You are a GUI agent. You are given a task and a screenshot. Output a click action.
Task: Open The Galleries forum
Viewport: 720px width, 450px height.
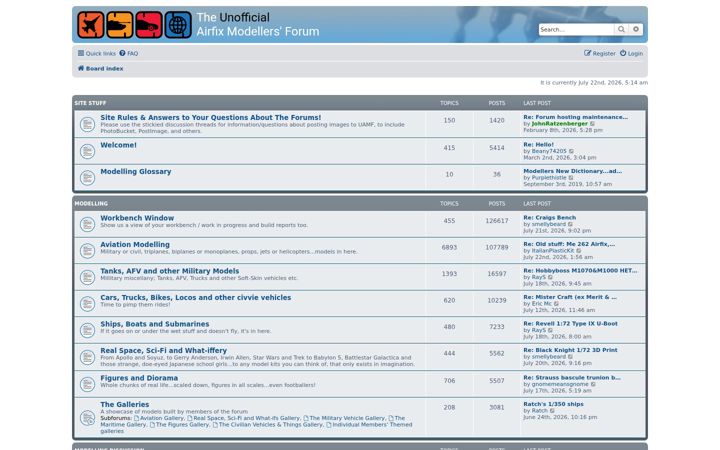pos(125,405)
